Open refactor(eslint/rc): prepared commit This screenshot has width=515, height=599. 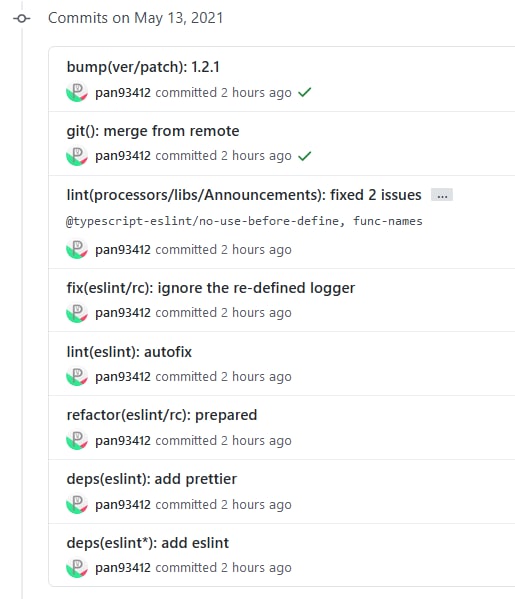pos(162,415)
